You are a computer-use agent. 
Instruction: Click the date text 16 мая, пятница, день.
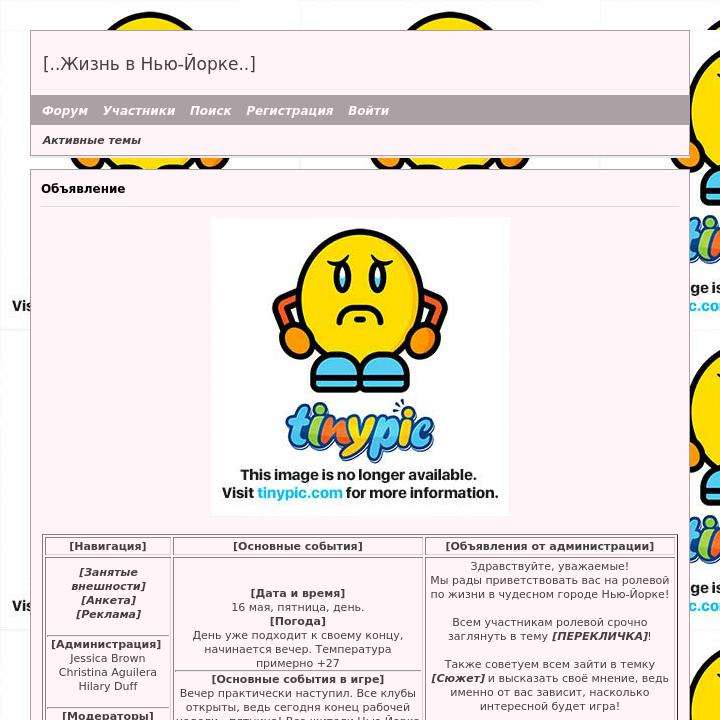click(x=298, y=607)
